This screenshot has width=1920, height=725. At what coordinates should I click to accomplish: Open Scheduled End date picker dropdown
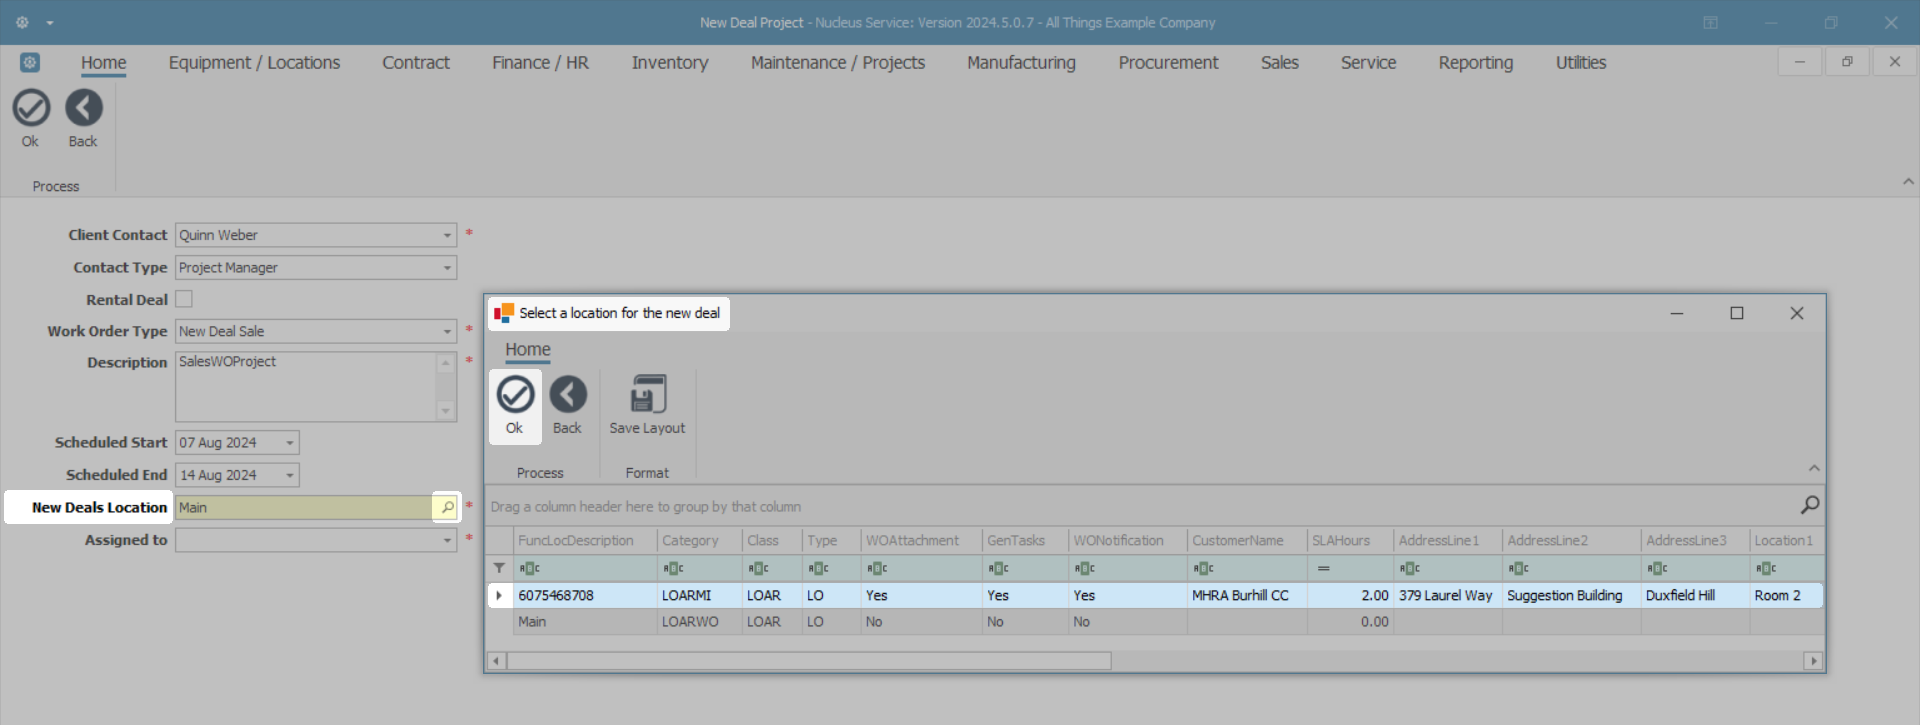(290, 475)
